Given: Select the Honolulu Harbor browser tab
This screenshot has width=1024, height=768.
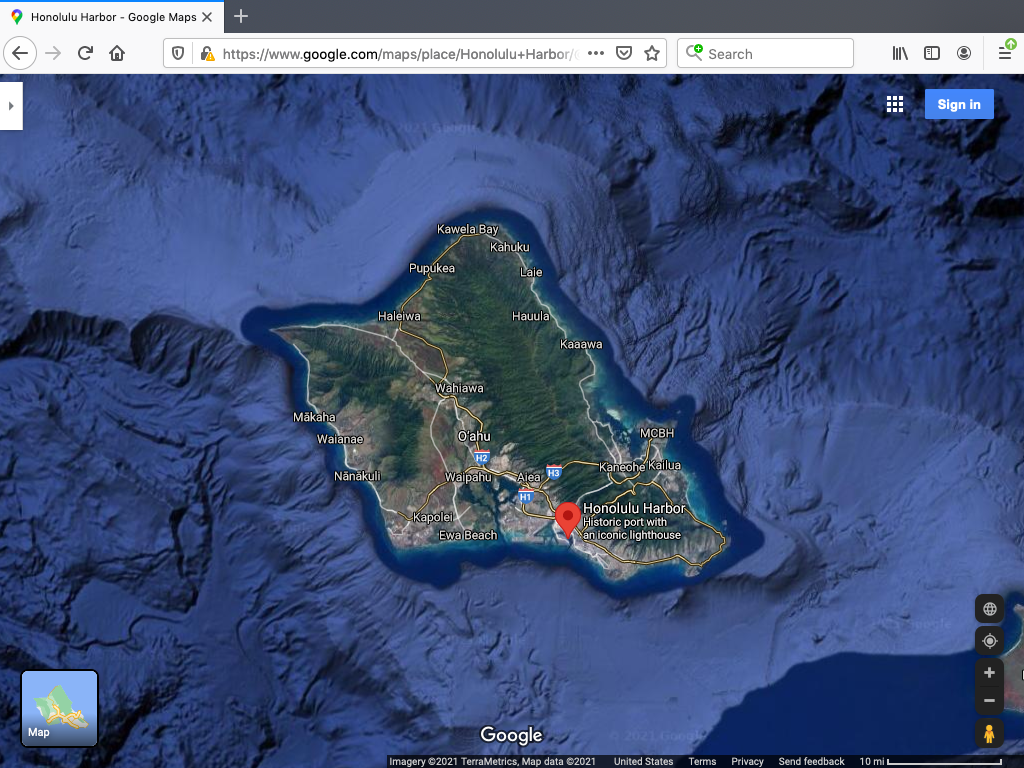Looking at the screenshot, I should (112, 17).
